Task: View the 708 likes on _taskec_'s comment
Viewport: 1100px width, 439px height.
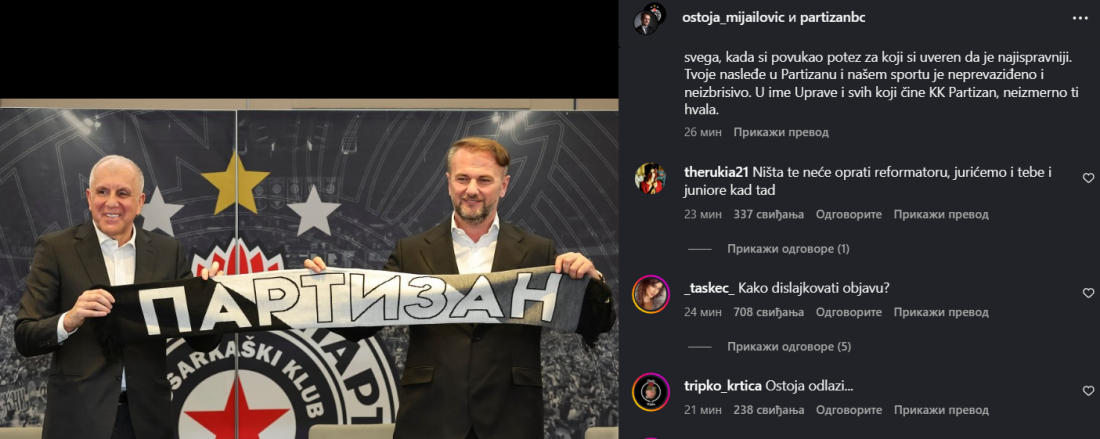Action: 768,312
